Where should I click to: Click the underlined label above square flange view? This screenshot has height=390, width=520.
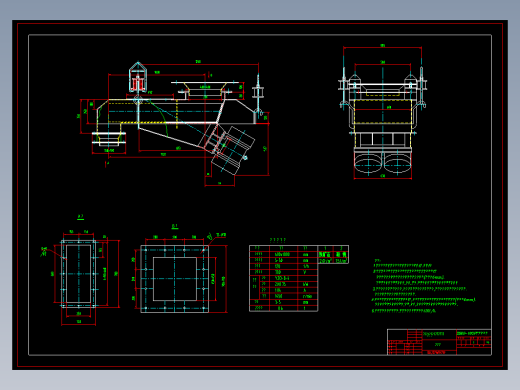175,226
